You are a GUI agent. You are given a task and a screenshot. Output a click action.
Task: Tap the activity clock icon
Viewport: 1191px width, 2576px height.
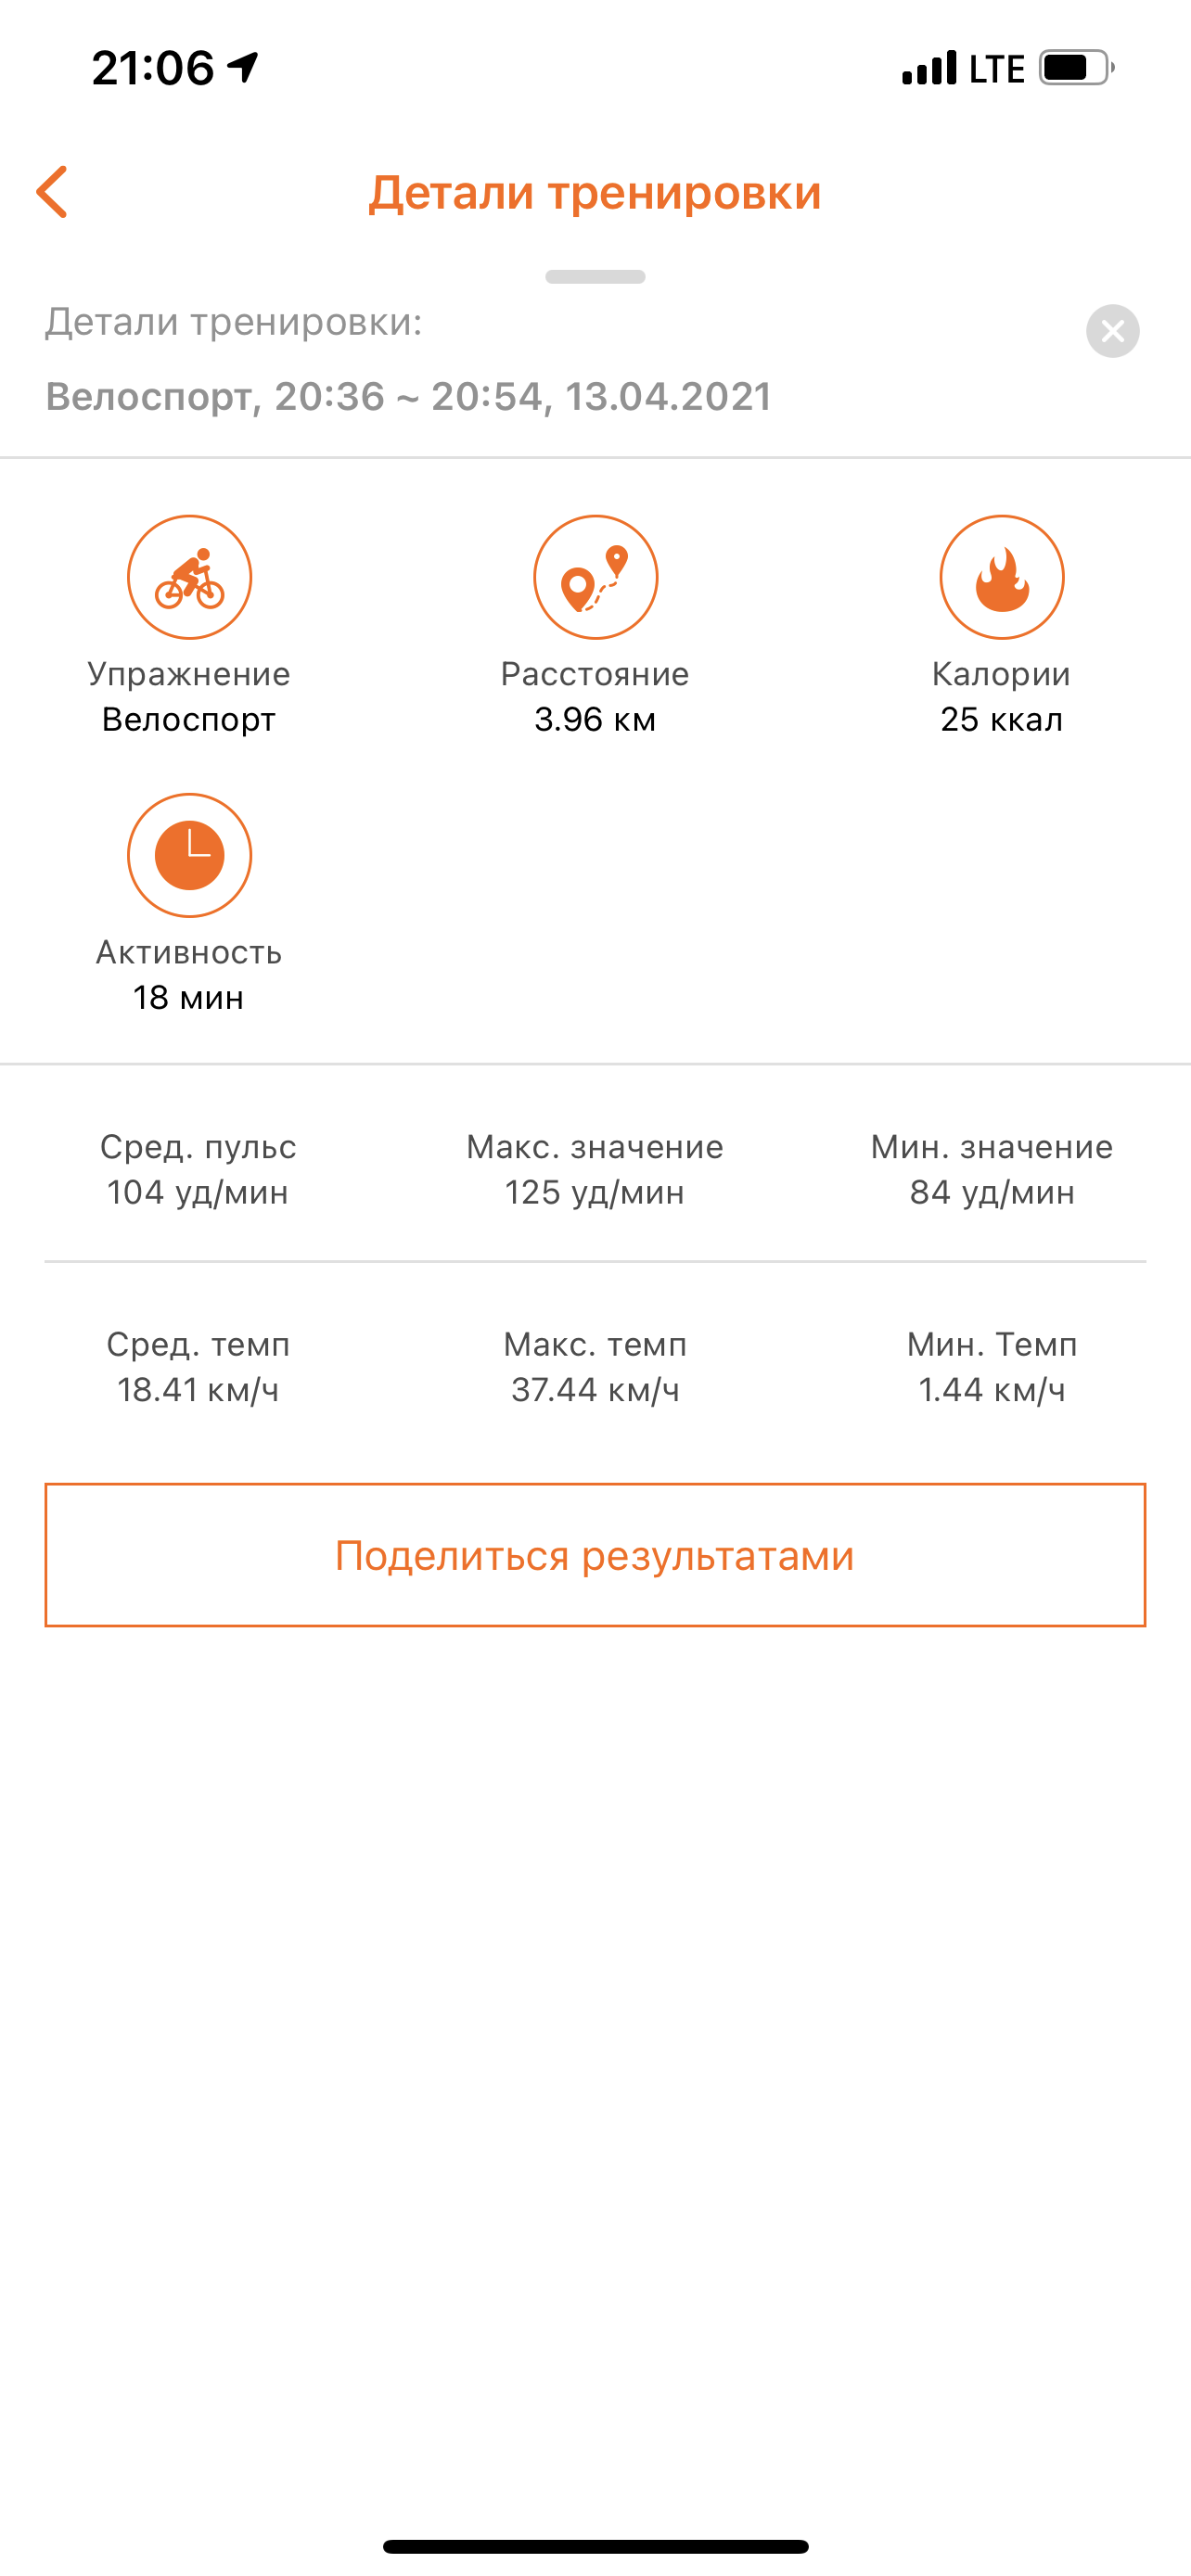(189, 855)
